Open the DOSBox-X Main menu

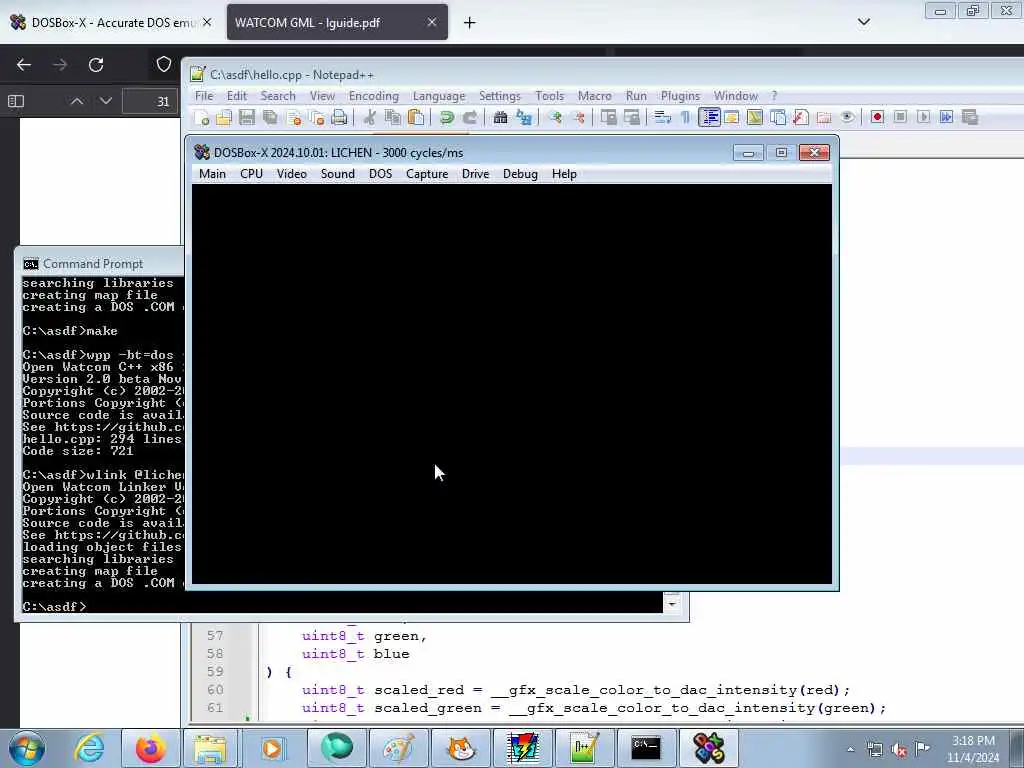(212, 174)
